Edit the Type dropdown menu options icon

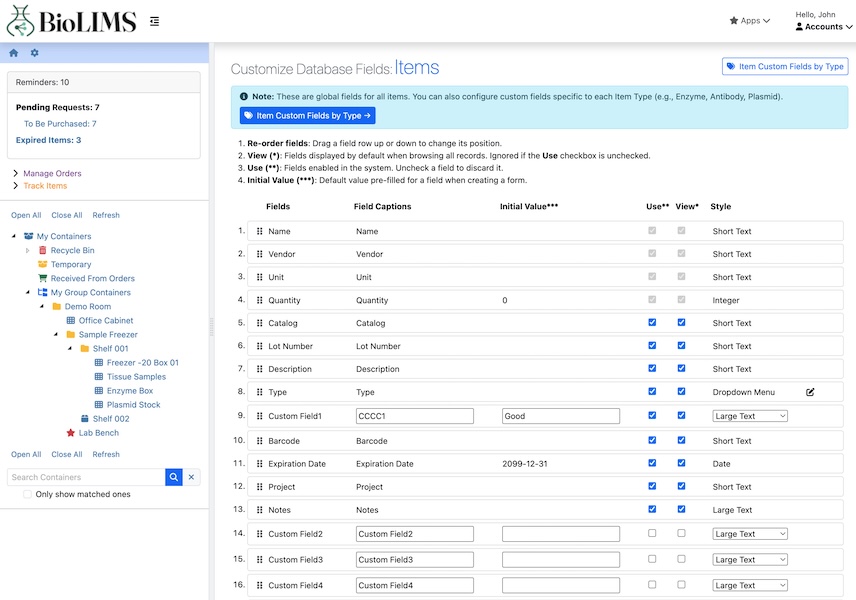(x=810, y=392)
